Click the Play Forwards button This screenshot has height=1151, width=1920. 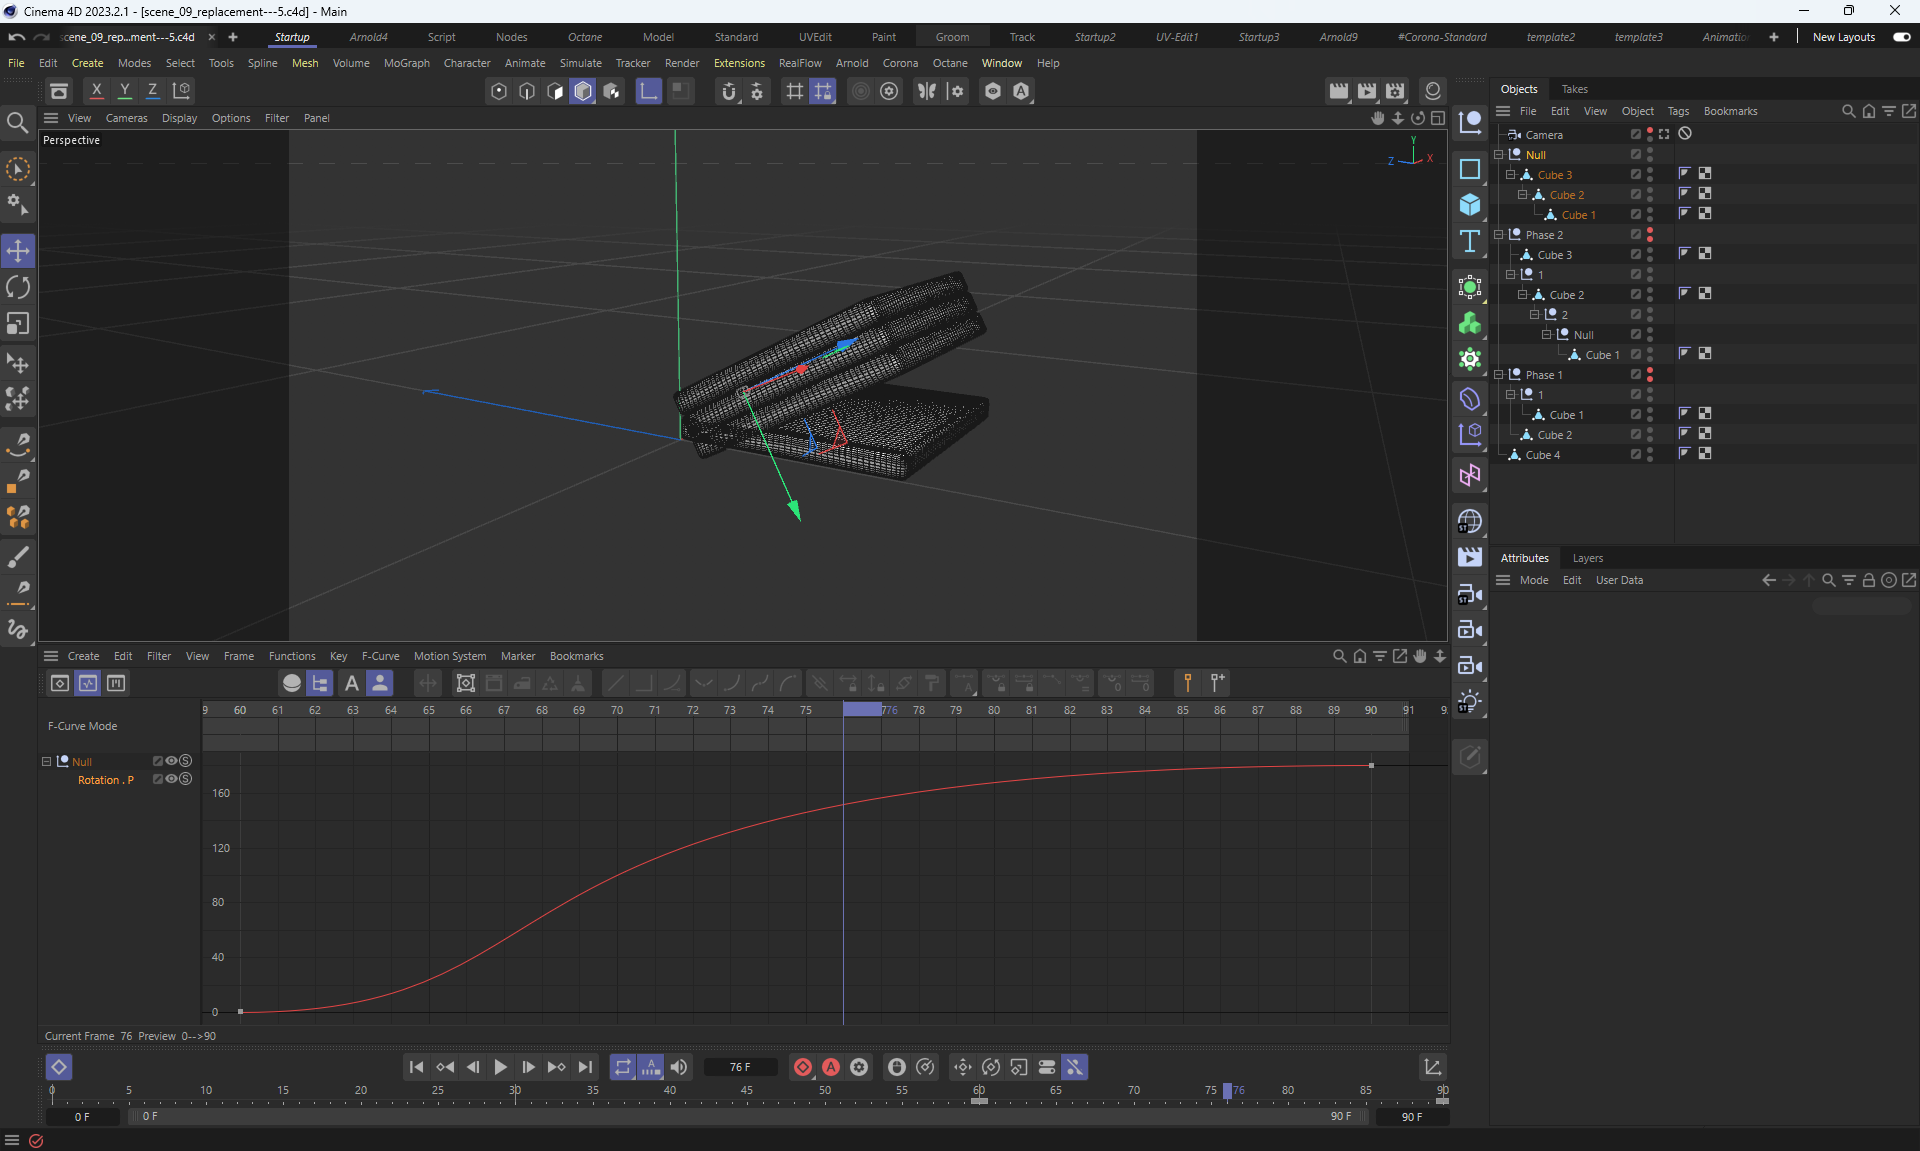pyautogui.click(x=500, y=1067)
